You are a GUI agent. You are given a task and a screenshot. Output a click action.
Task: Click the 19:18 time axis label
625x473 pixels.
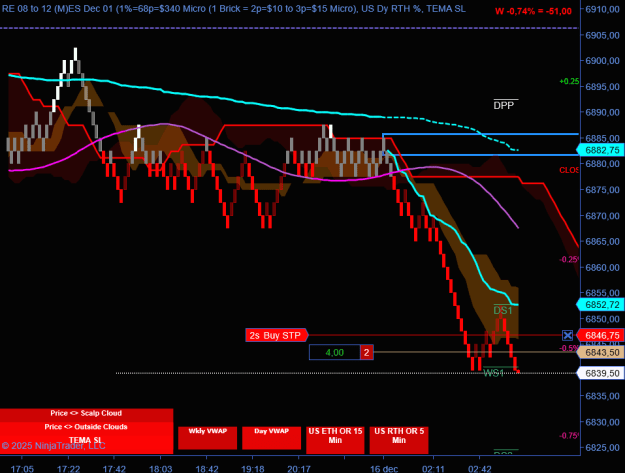253,469
